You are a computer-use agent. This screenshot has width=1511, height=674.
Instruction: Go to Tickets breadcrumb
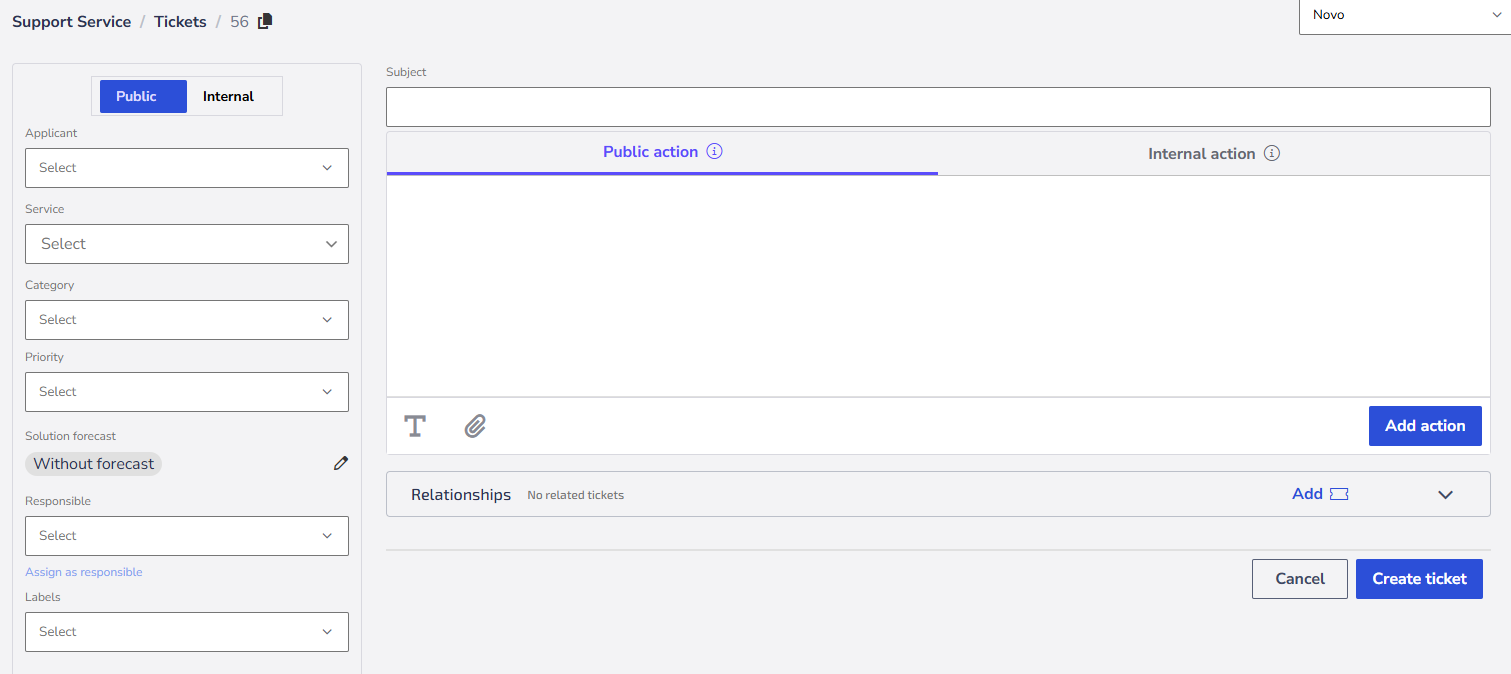pos(180,21)
